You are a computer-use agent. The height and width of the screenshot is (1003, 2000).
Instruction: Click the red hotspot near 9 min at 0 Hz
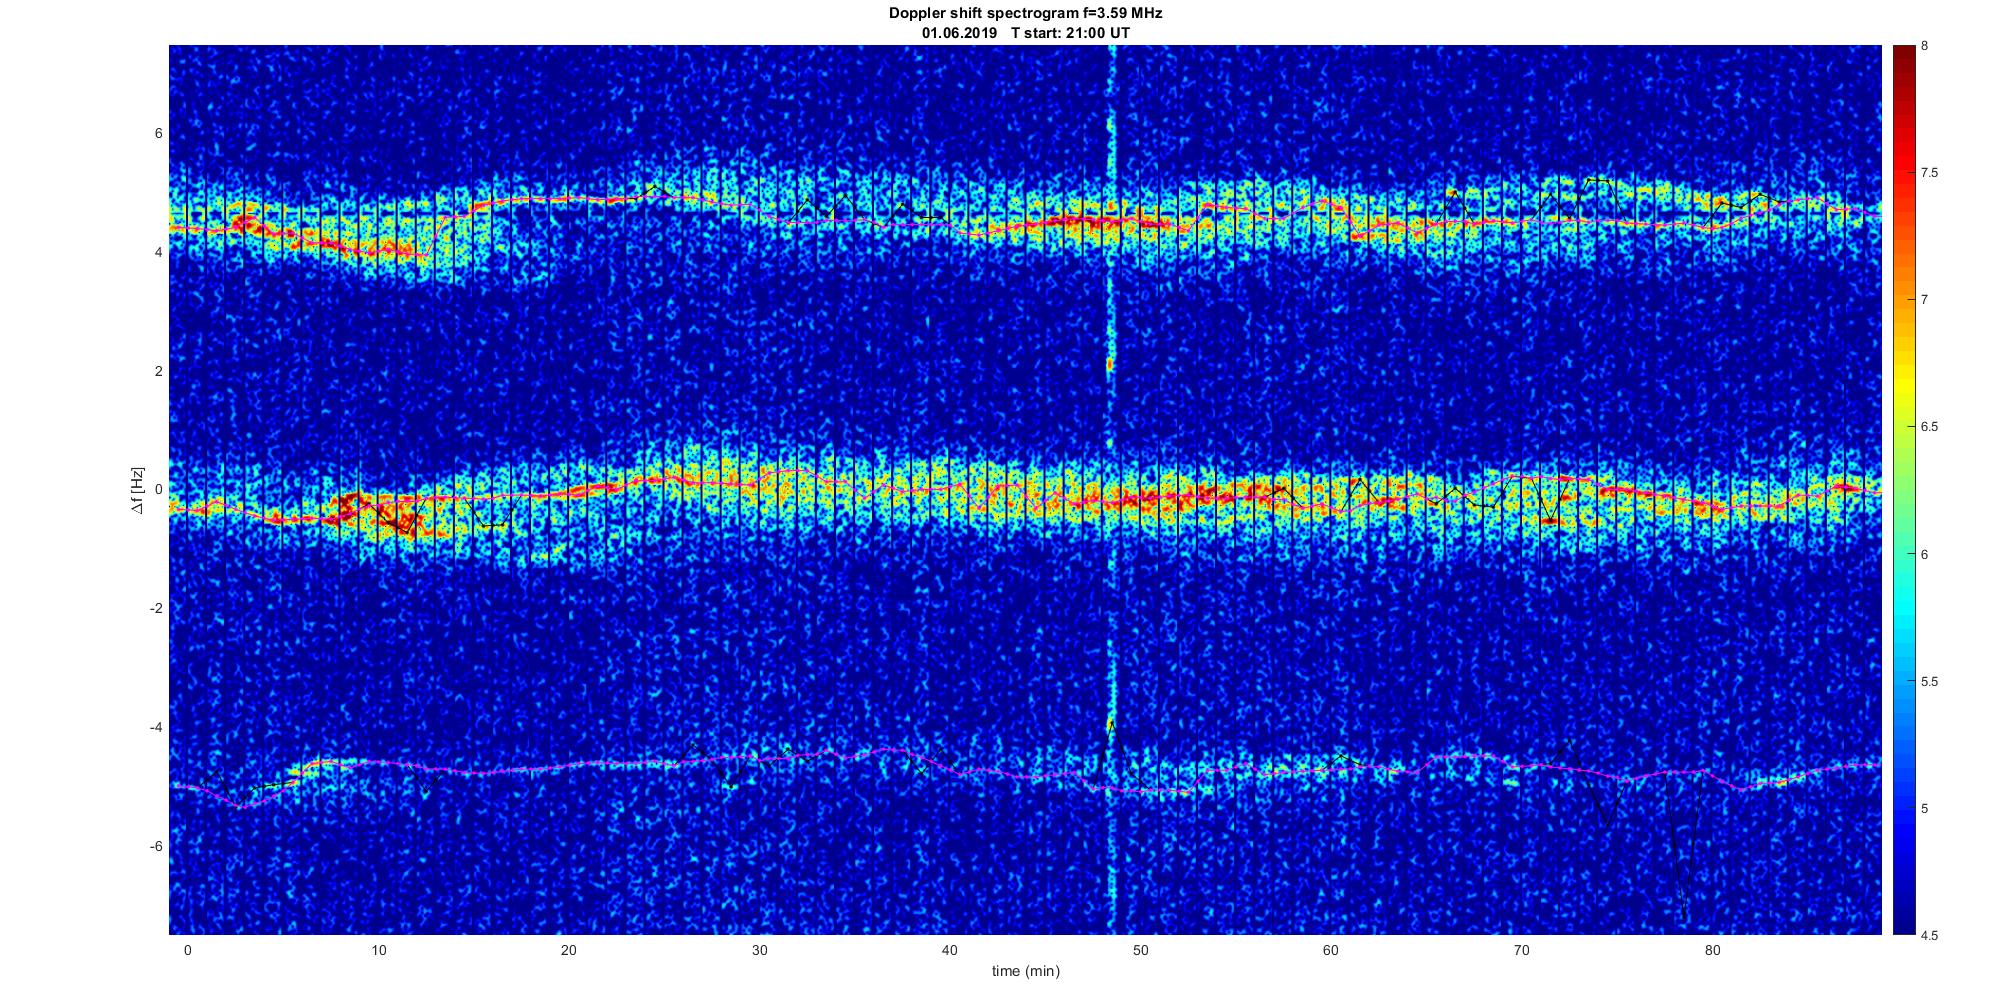tap(348, 504)
